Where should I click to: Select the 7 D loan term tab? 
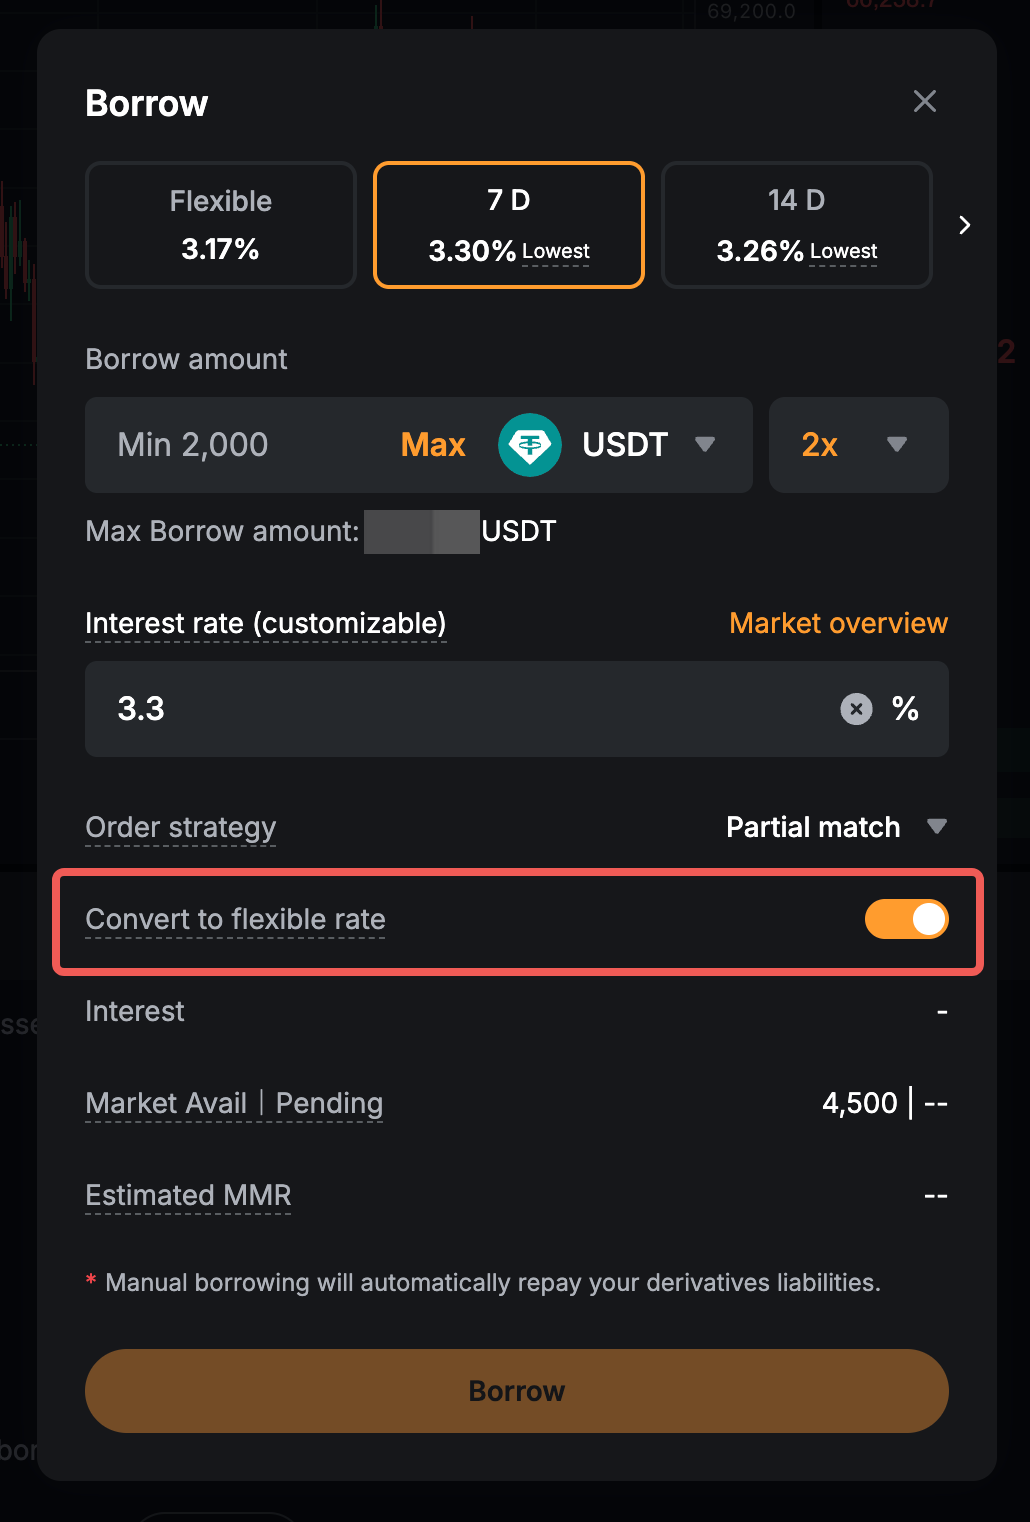point(509,225)
